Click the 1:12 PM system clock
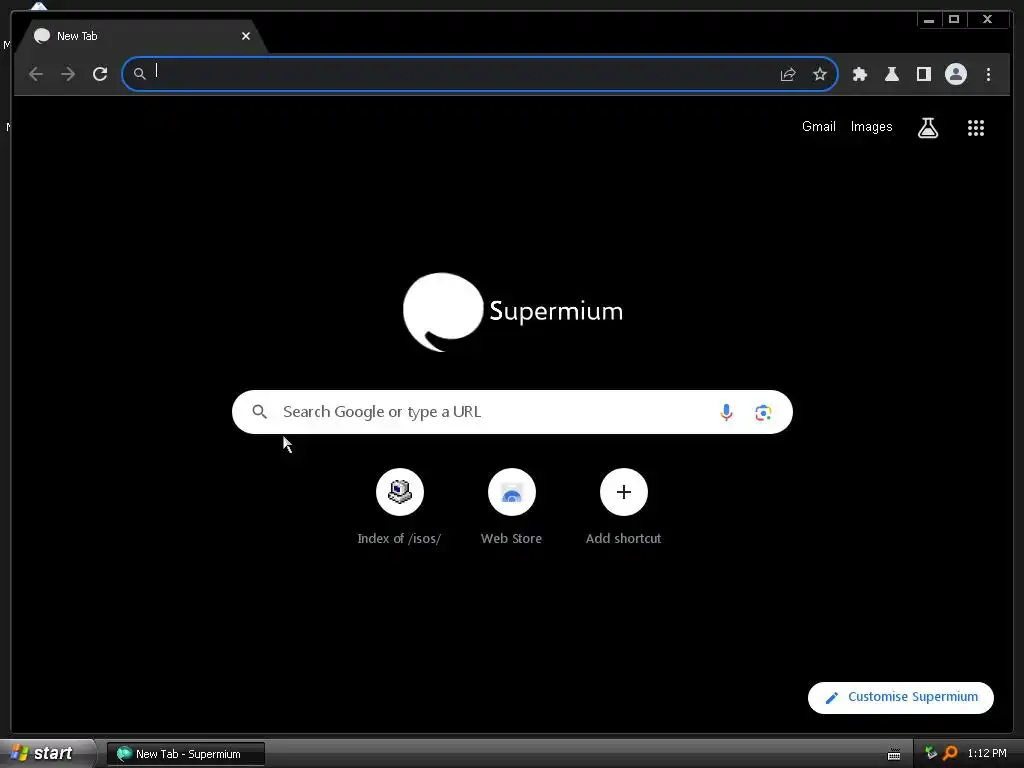 [x=987, y=754]
